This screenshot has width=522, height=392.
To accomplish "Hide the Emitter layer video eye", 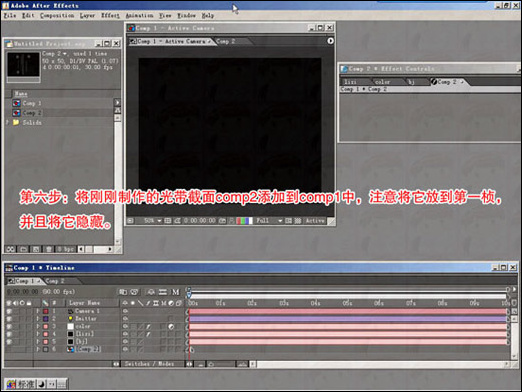I will coord(9,319).
